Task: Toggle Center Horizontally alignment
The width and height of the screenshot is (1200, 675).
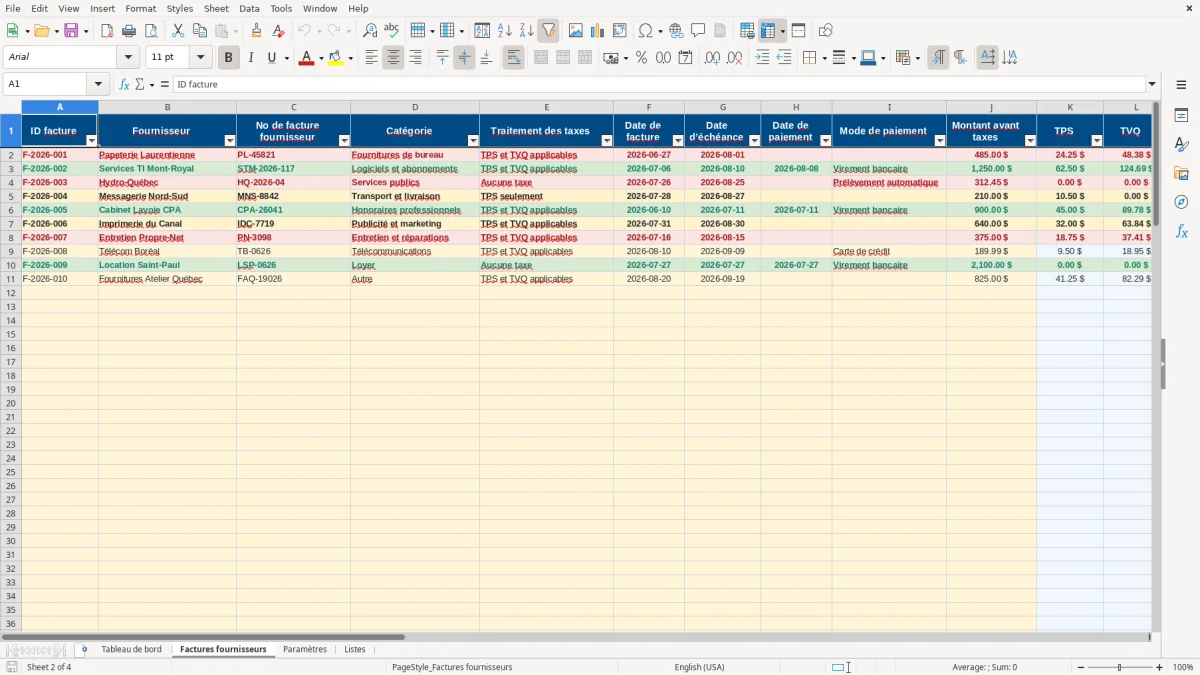Action: (x=393, y=58)
